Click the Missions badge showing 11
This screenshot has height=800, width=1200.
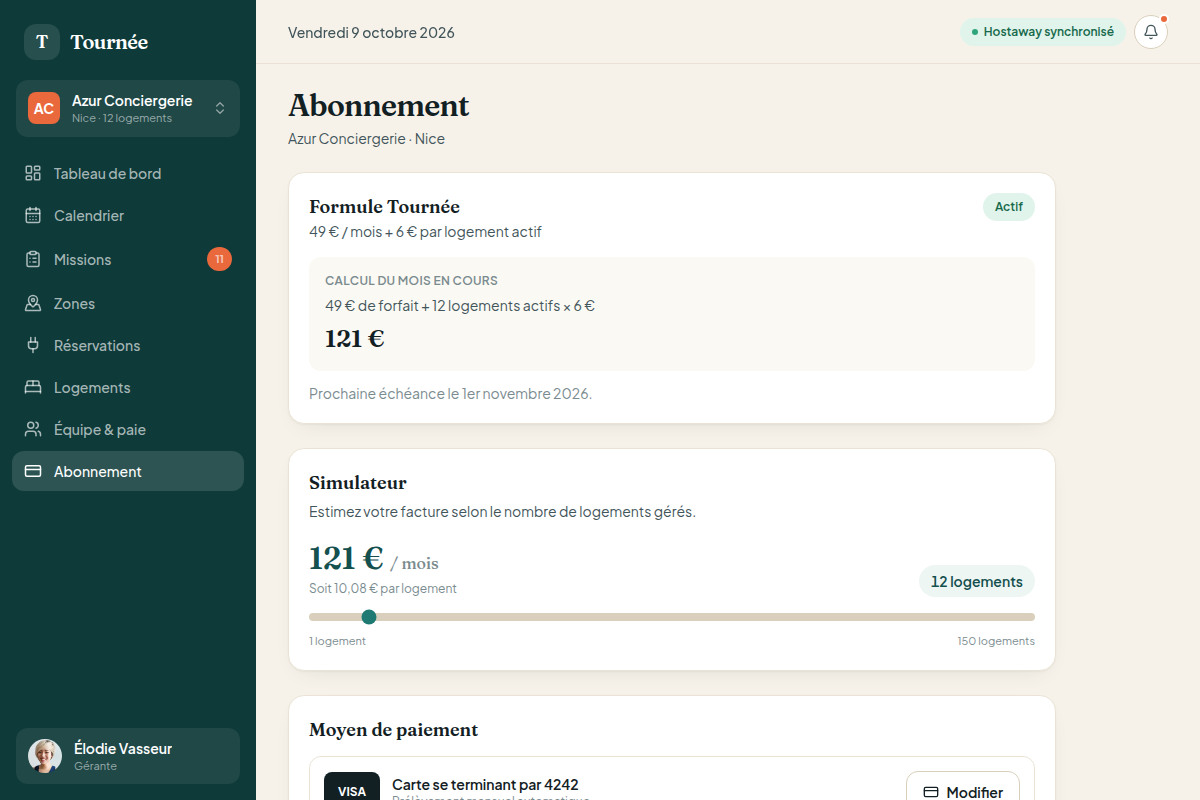(x=219, y=259)
